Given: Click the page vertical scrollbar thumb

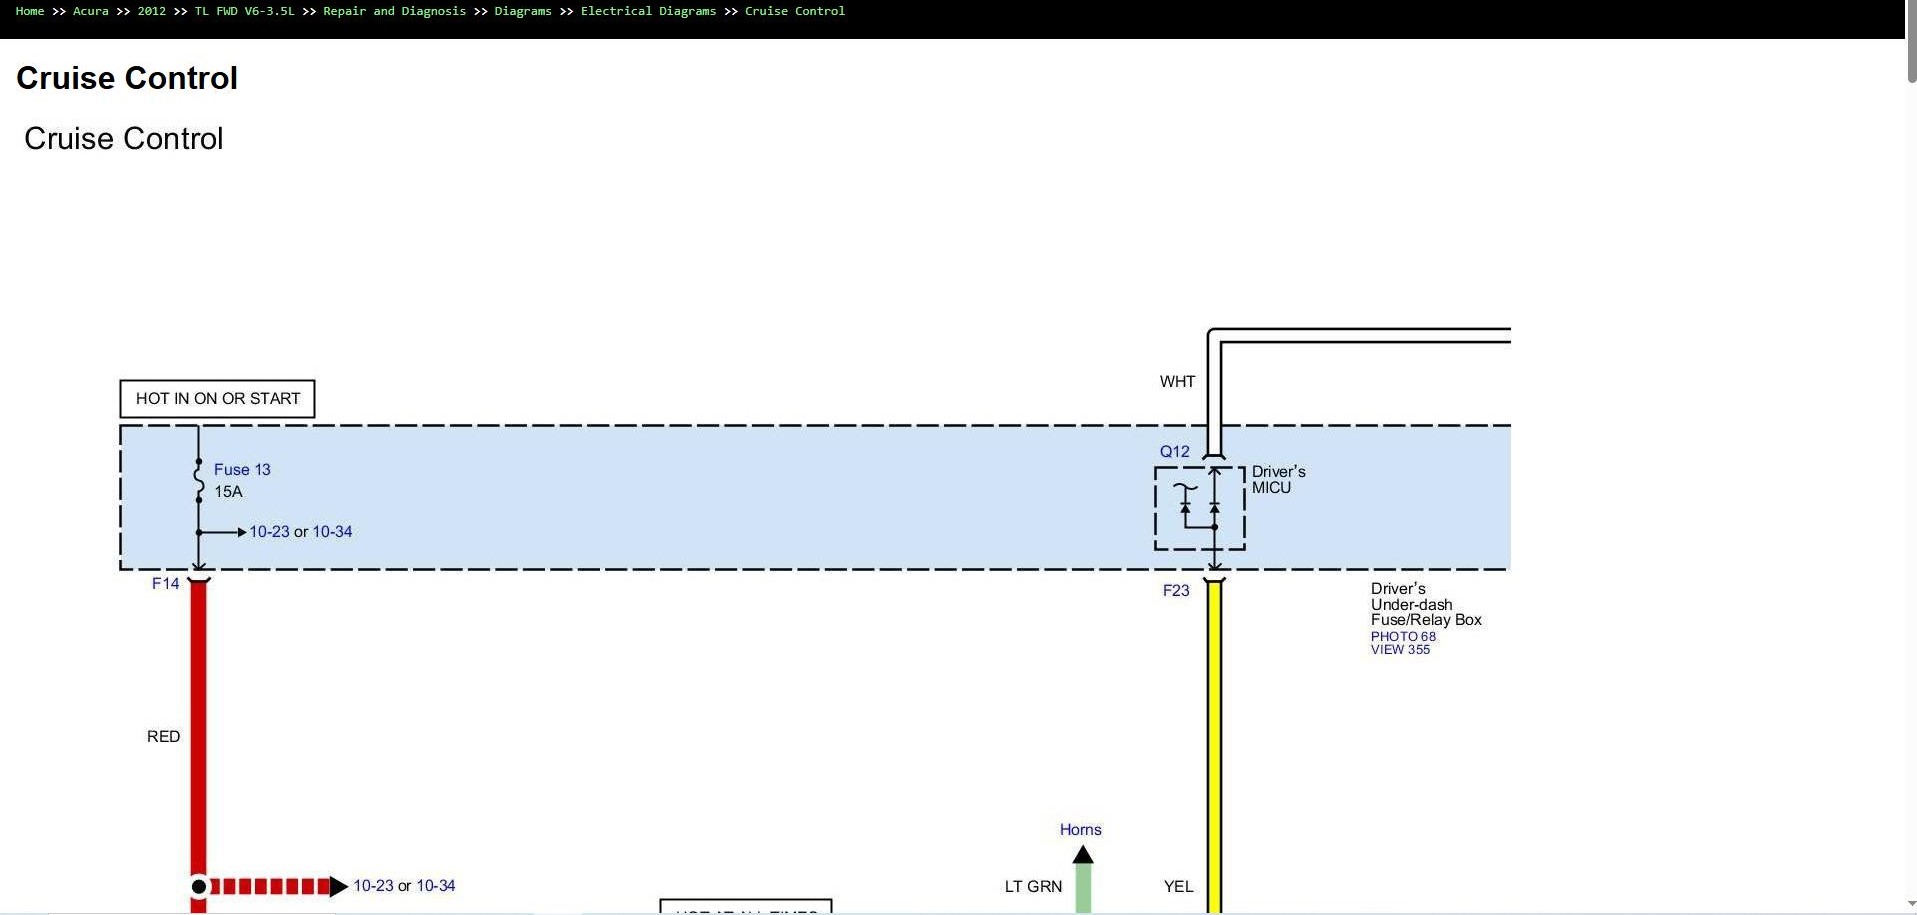Looking at the screenshot, I should [x=1911, y=42].
